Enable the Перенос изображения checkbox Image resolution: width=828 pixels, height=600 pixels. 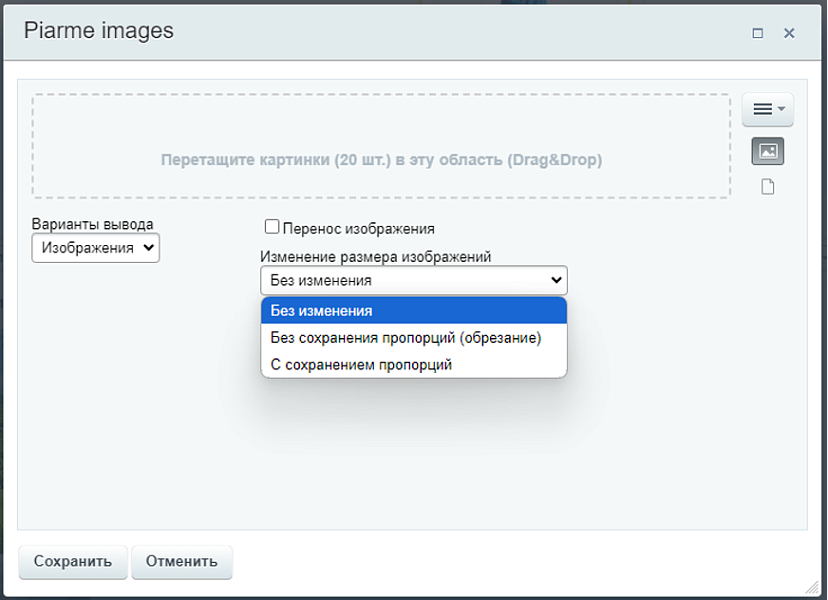(272, 227)
